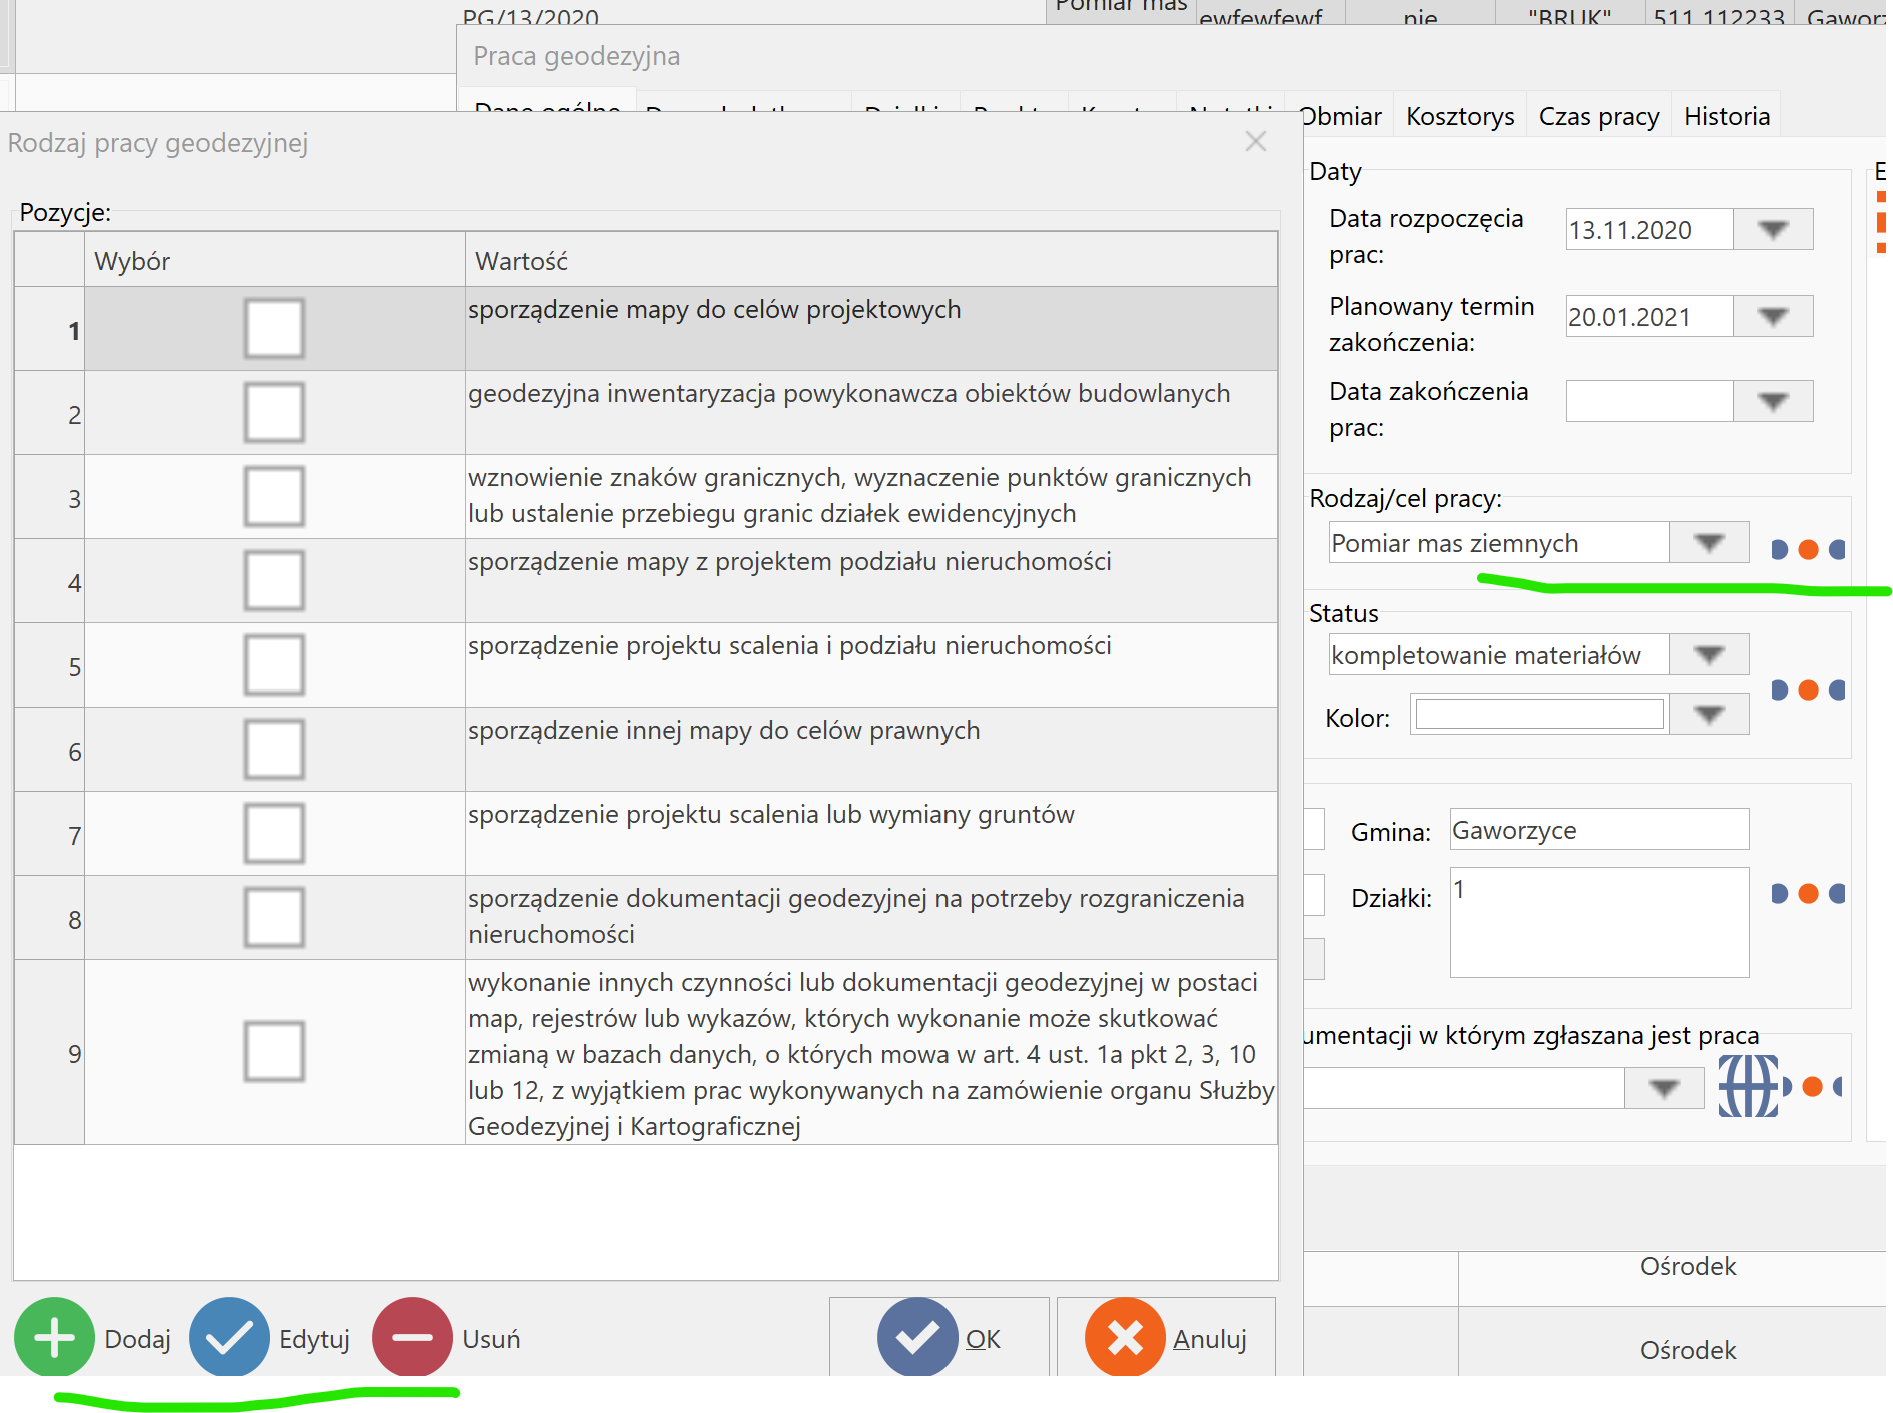Check the box for sporządzenie mapy do celów projektowych

274,328
